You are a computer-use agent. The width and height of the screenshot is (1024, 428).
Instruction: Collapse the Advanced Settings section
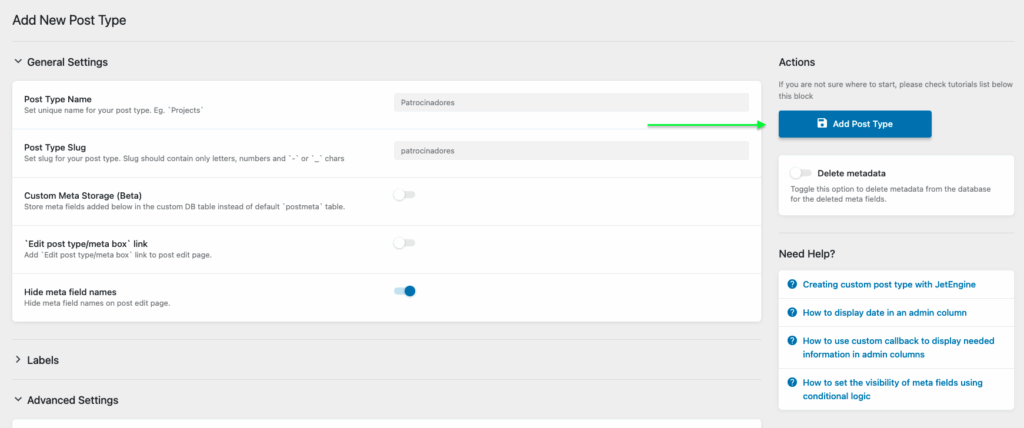tap(18, 400)
